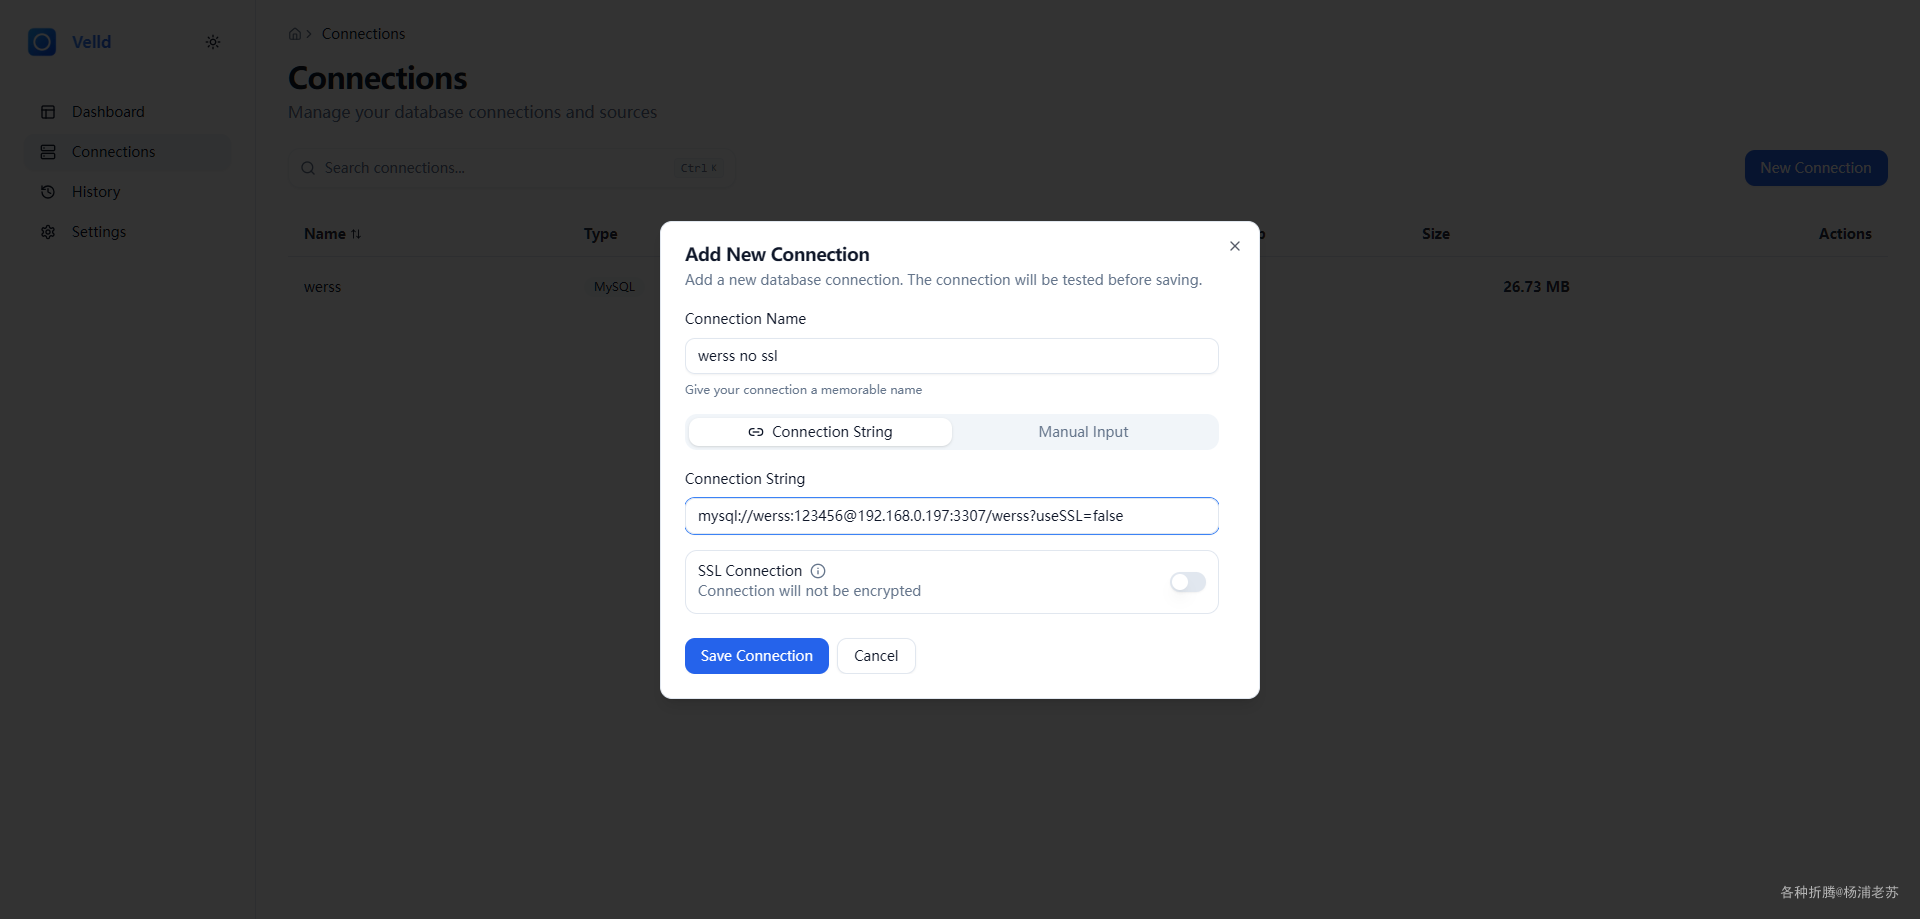Focus the Connection Name input field
The image size is (1920, 919).
click(x=951, y=356)
